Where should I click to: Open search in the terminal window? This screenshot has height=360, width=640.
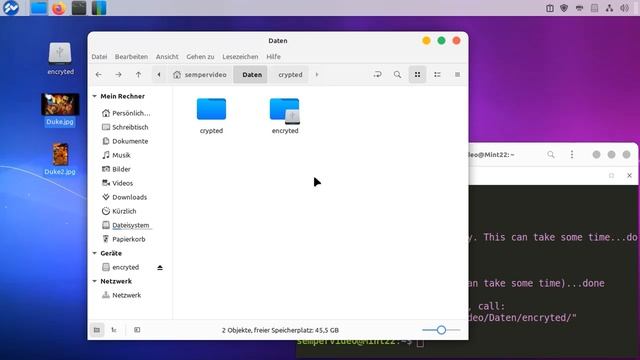coord(551,155)
